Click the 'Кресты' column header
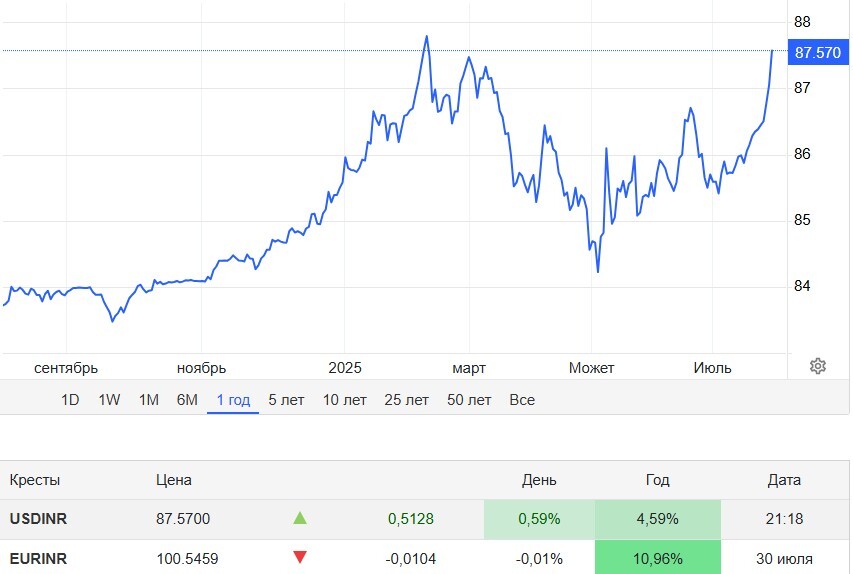 [x=35, y=480]
